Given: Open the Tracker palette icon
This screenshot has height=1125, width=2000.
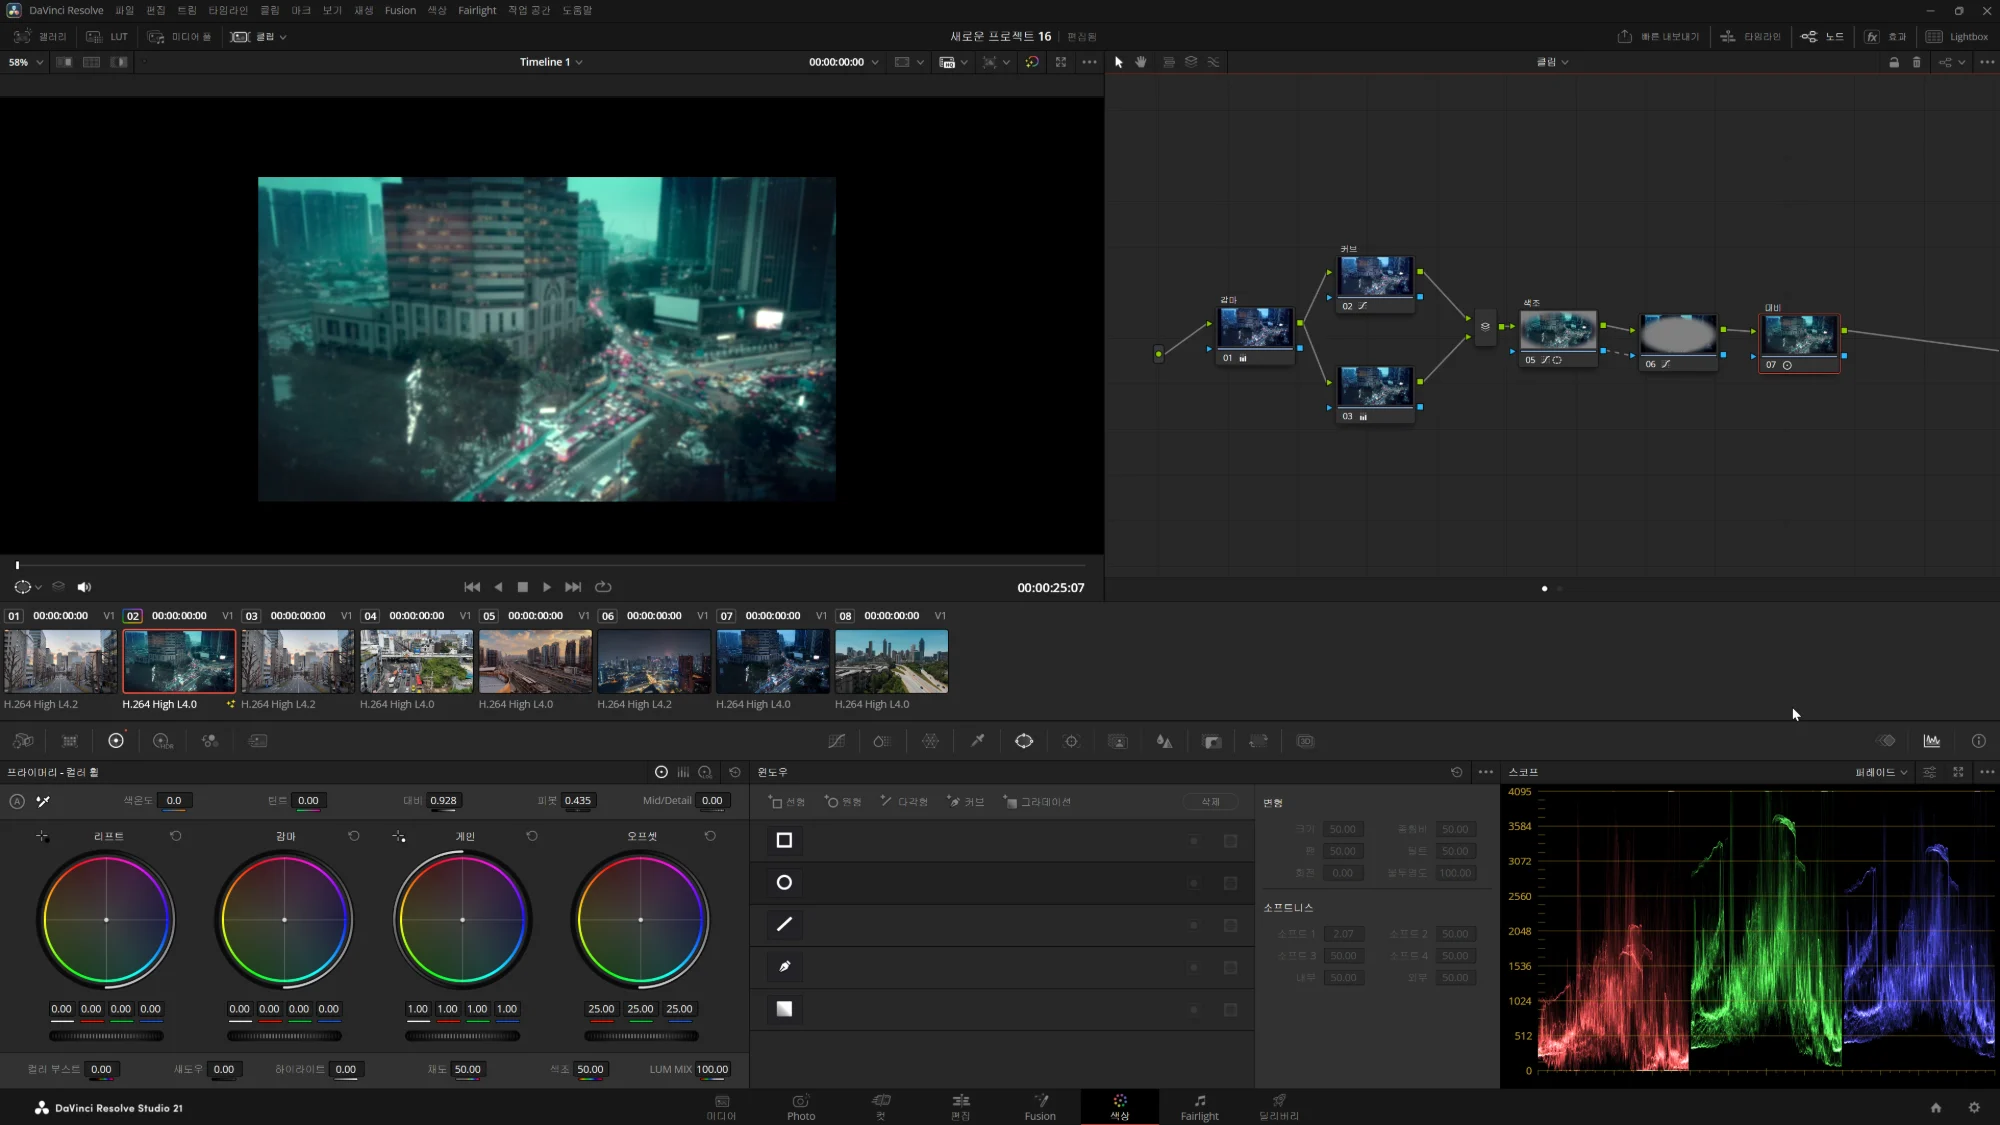Looking at the screenshot, I should coord(1071,741).
